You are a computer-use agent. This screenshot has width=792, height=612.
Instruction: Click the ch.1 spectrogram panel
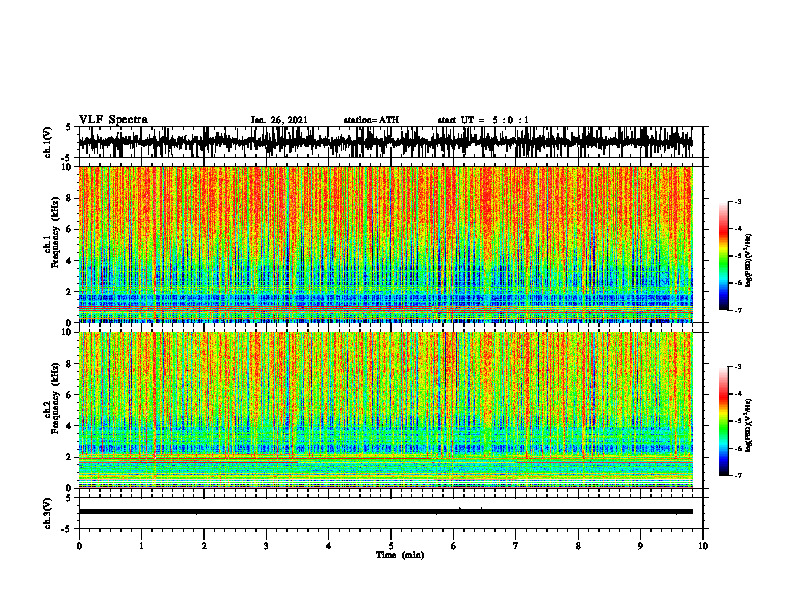pos(385,244)
